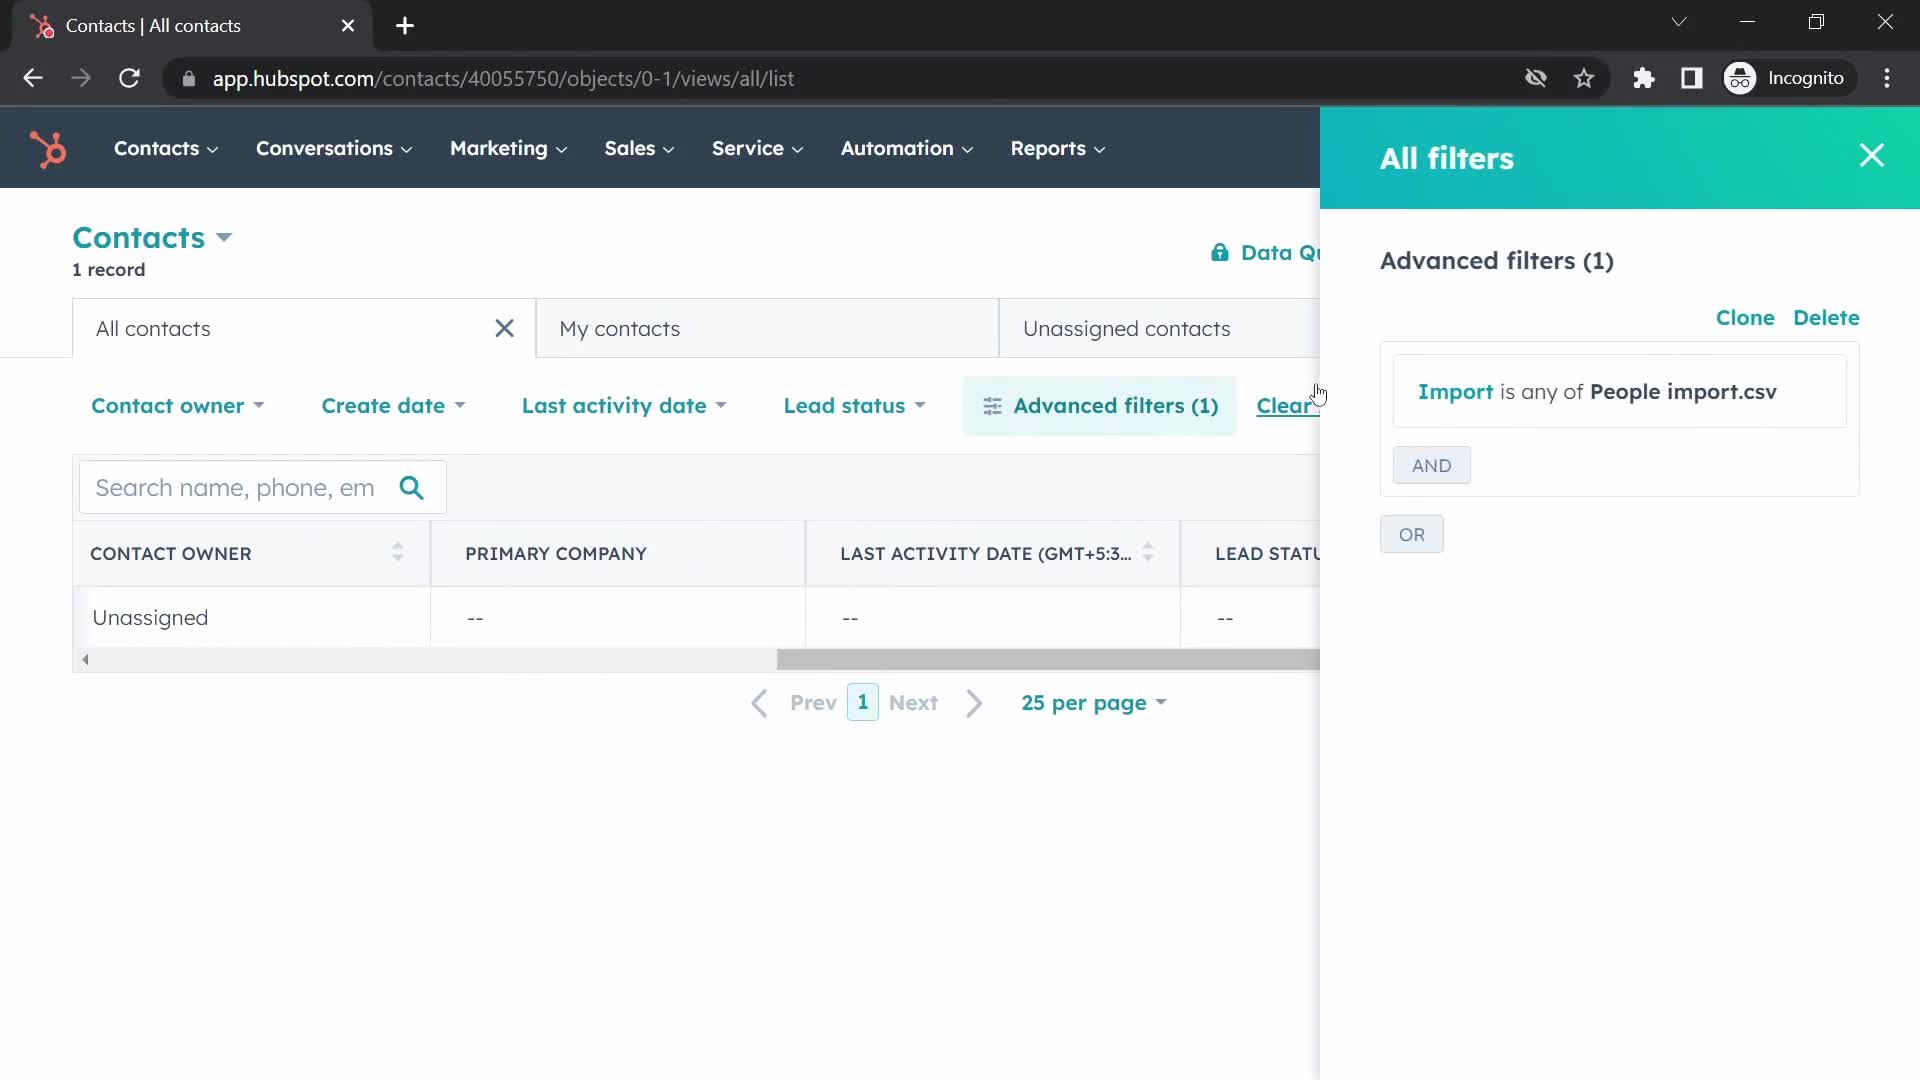Click the Data Quality link
This screenshot has width=1920, height=1080.
[1280, 253]
